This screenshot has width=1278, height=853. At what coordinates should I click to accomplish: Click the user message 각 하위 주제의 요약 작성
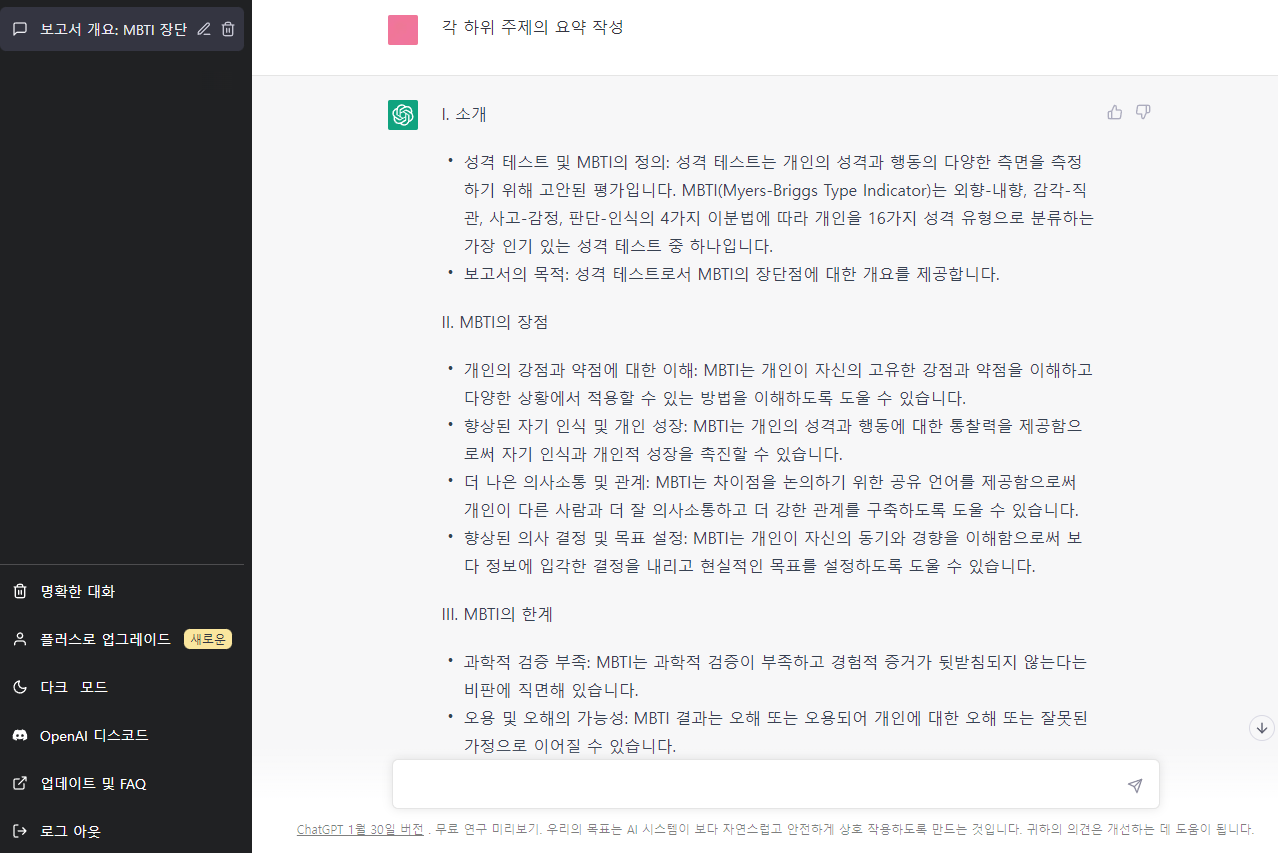point(532,27)
